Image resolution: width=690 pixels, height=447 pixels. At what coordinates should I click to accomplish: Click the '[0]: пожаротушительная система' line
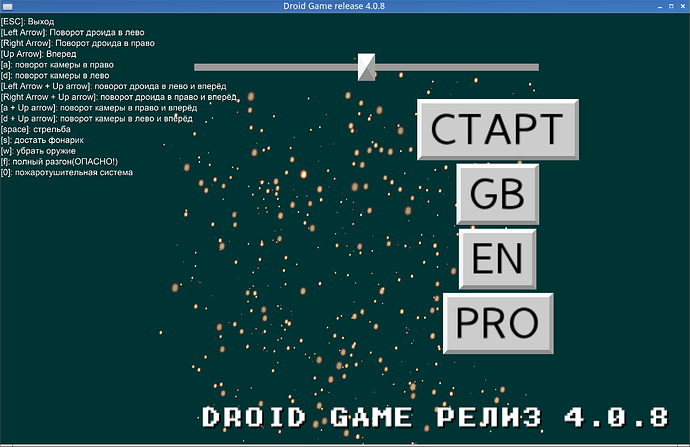click(67, 172)
